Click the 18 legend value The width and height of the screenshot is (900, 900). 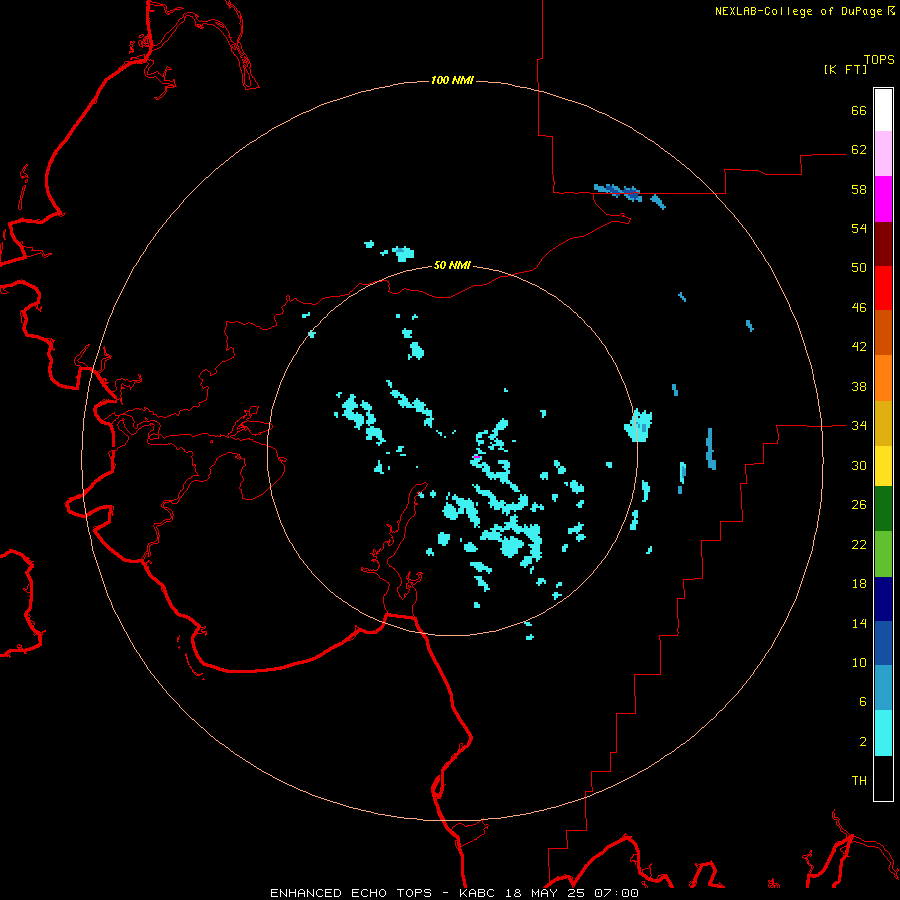pos(859,584)
